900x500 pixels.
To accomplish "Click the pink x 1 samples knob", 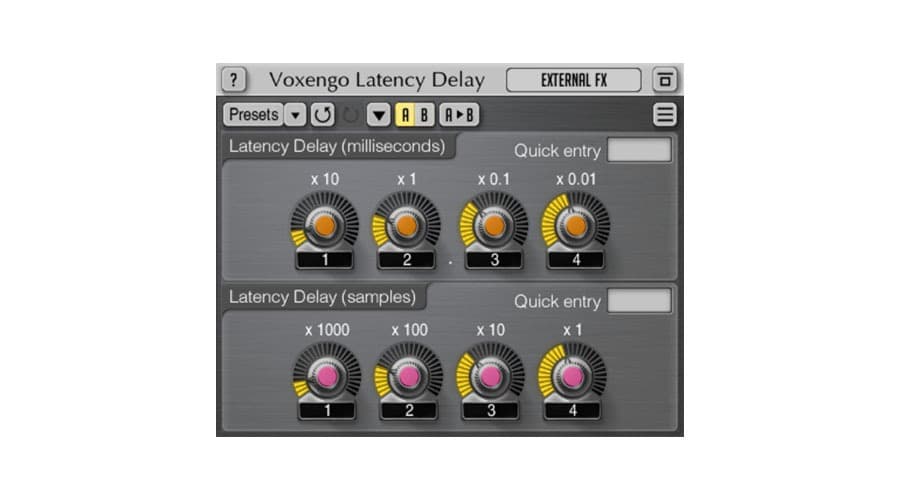I will (x=572, y=375).
